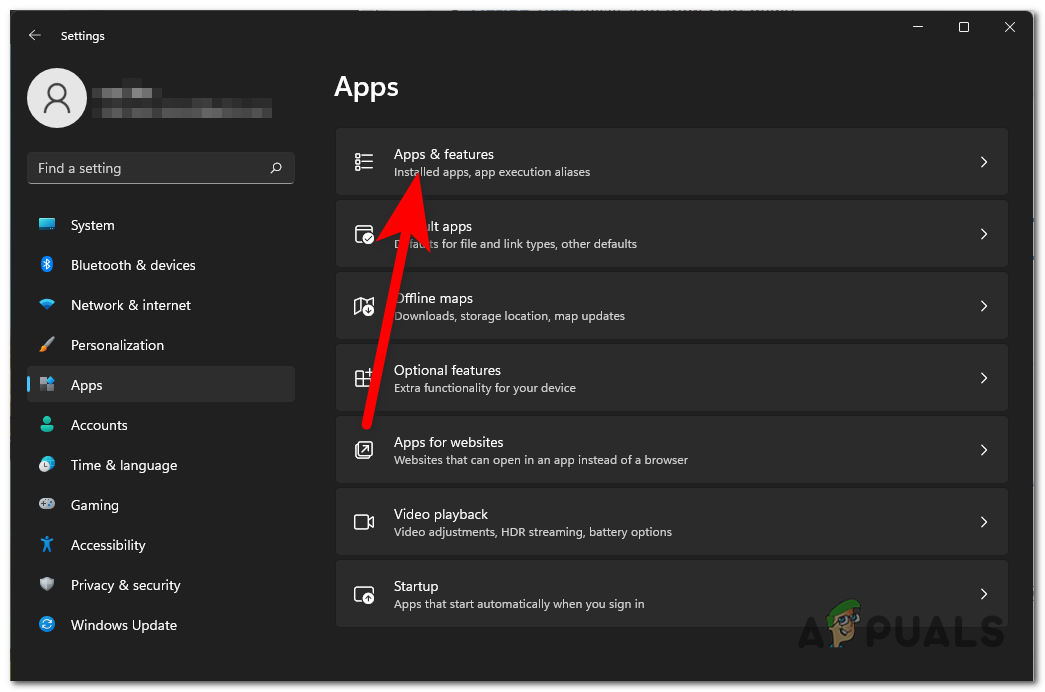Open Accounts from the sidebar
The image size is (1045, 692).
[99, 425]
